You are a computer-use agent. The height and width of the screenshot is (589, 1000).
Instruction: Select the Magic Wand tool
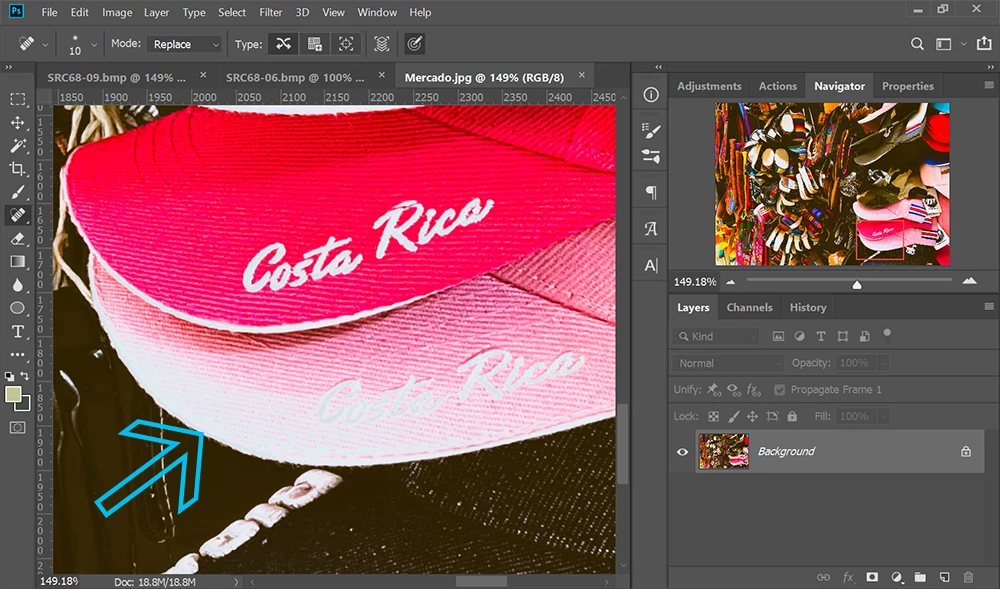pyautogui.click(x=18, y=145)
